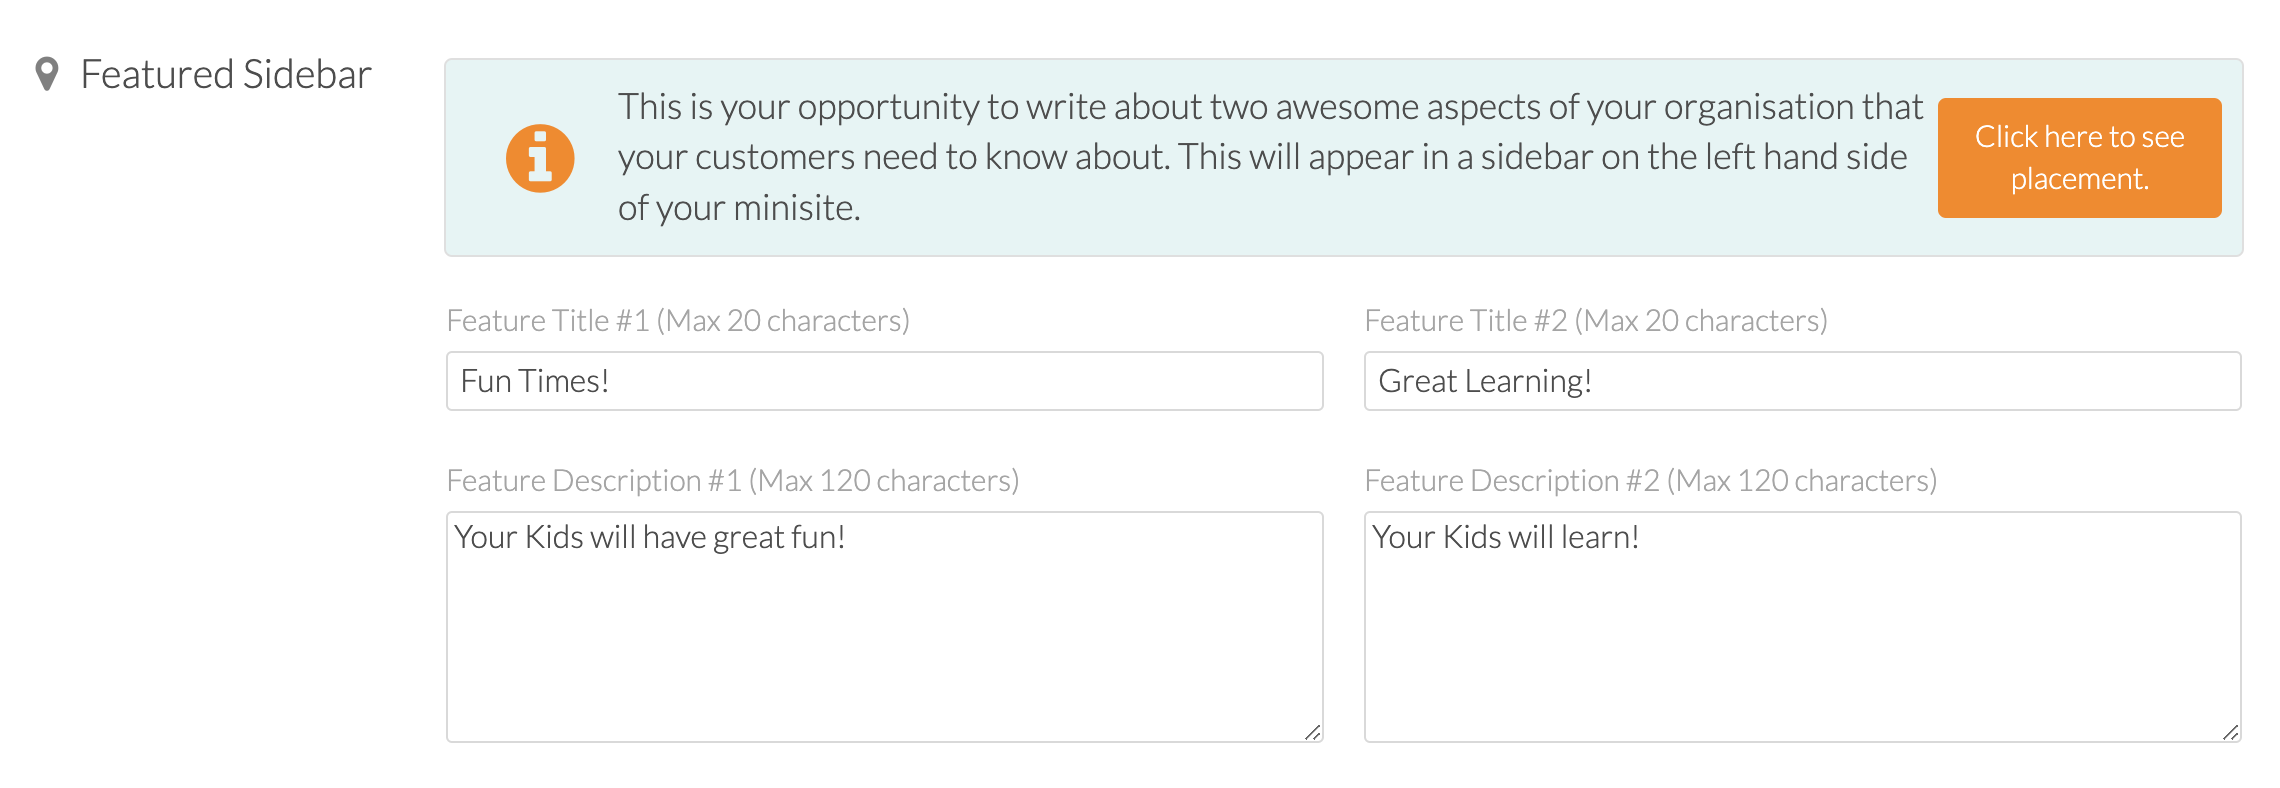
Task: Focus the Feature Title #1 input field
Action: (x=885, y=381)
